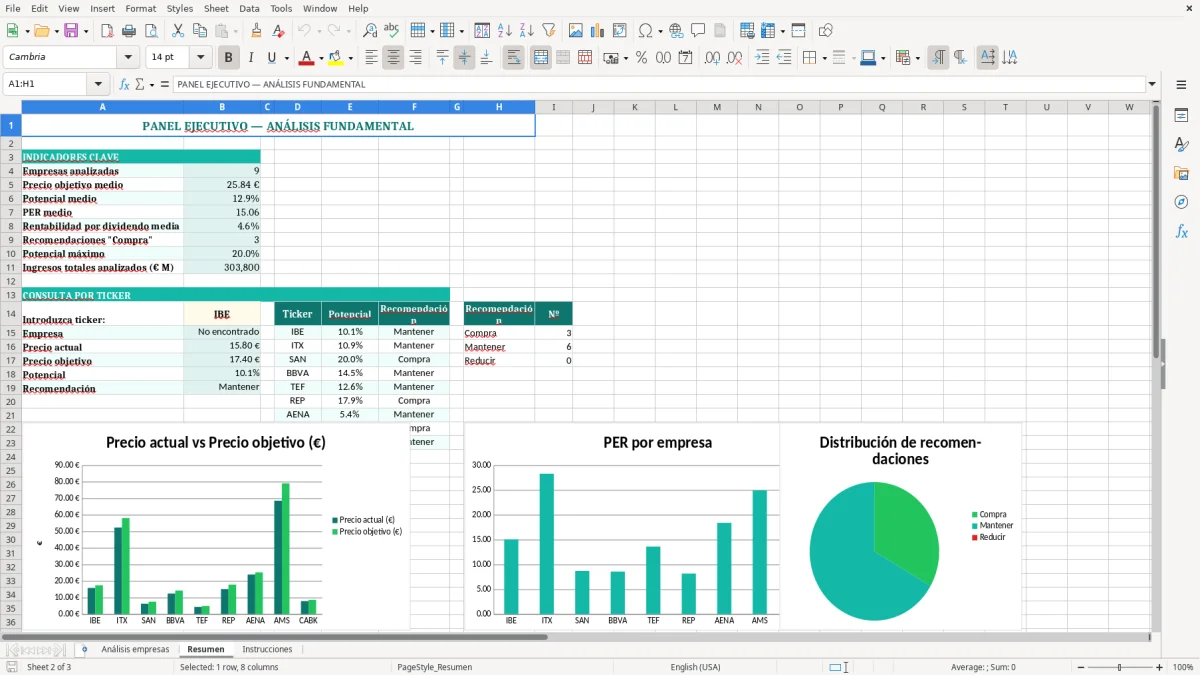Viewport: 1200px width, 675px height.
Task: Open the Underline style dropdown arrow
Action: click(286, 58)
